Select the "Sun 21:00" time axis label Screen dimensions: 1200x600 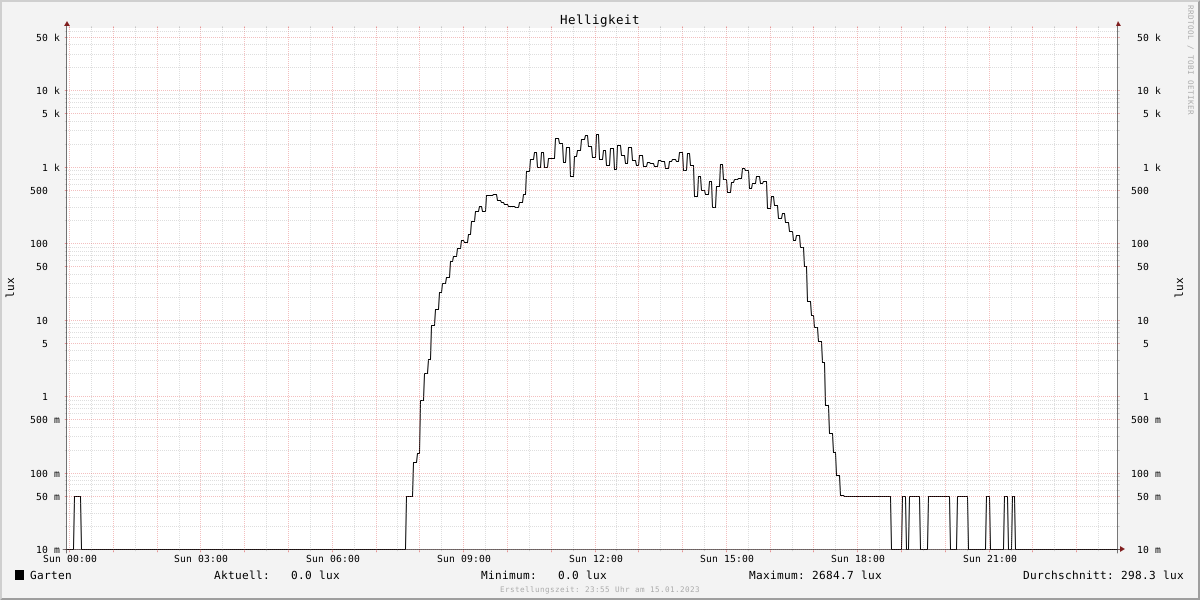point(990,559)
